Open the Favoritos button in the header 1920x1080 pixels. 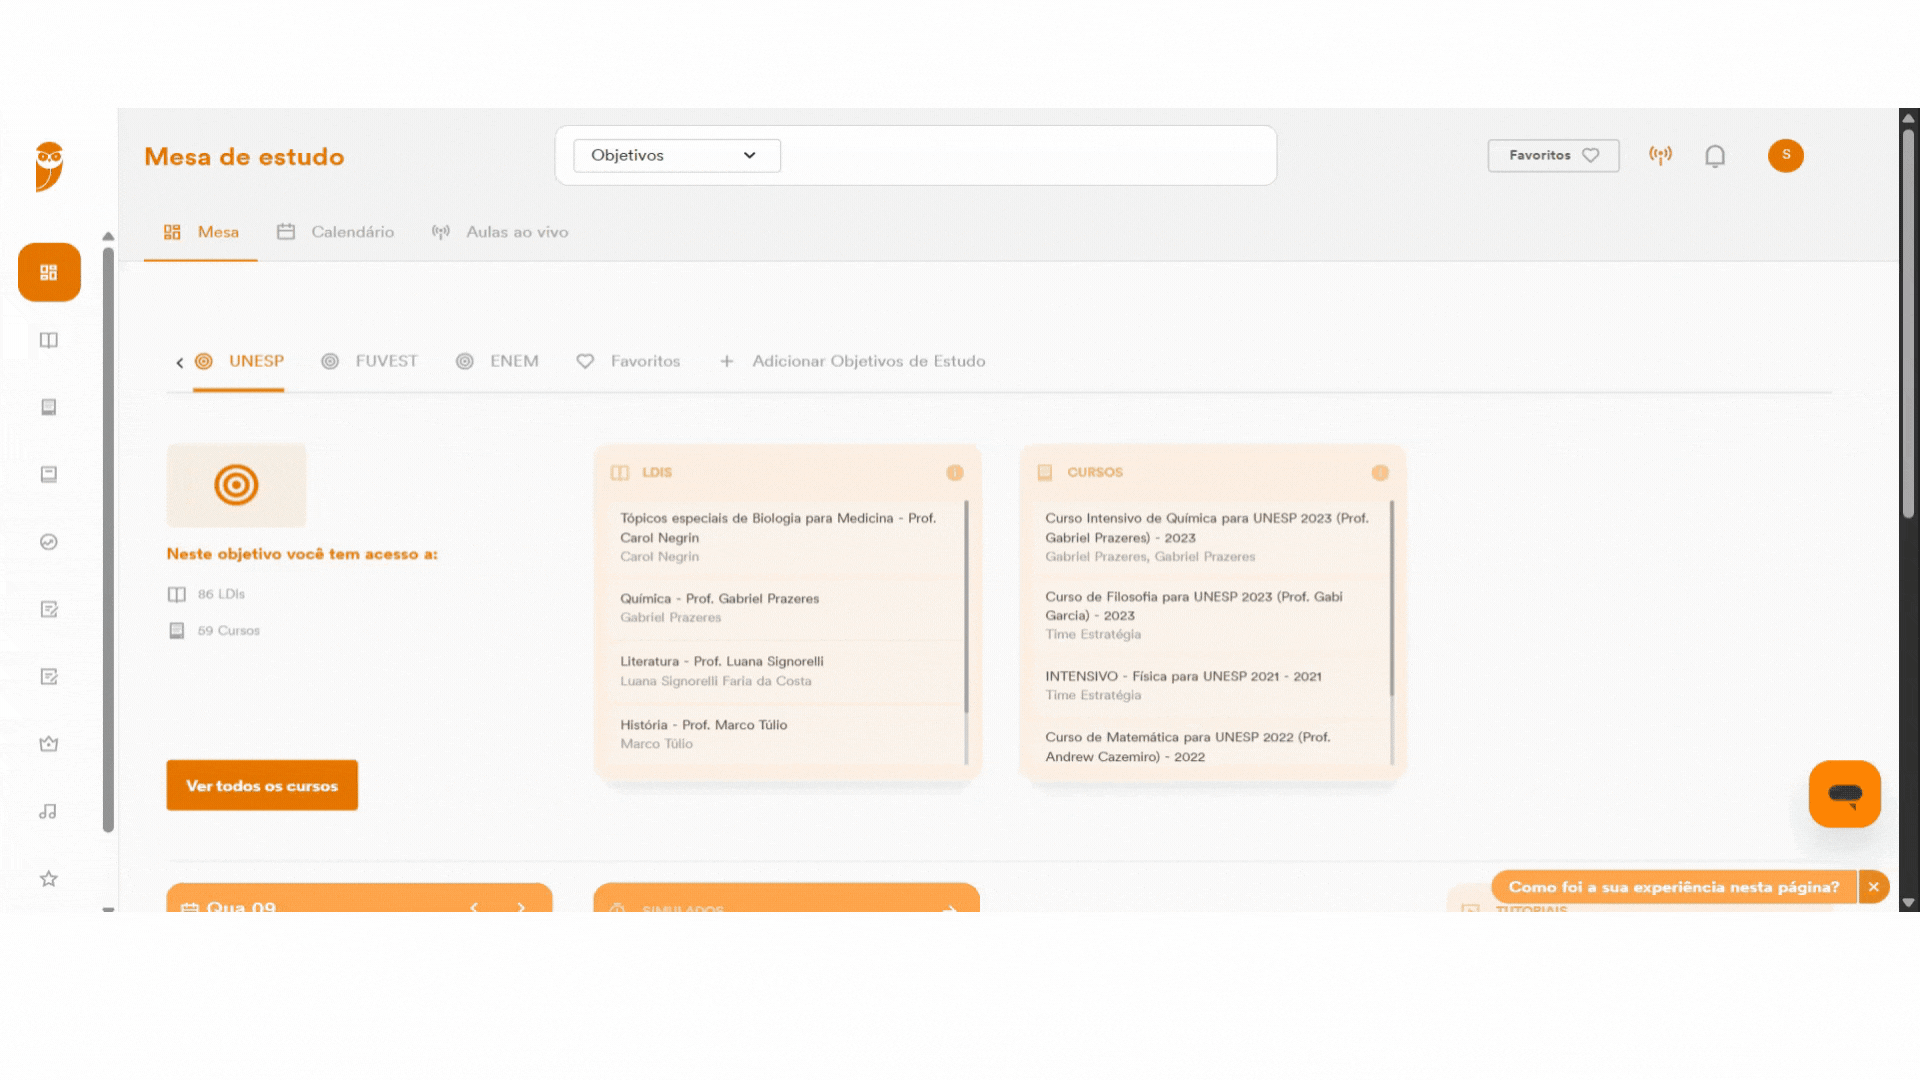coord(1553,155)
